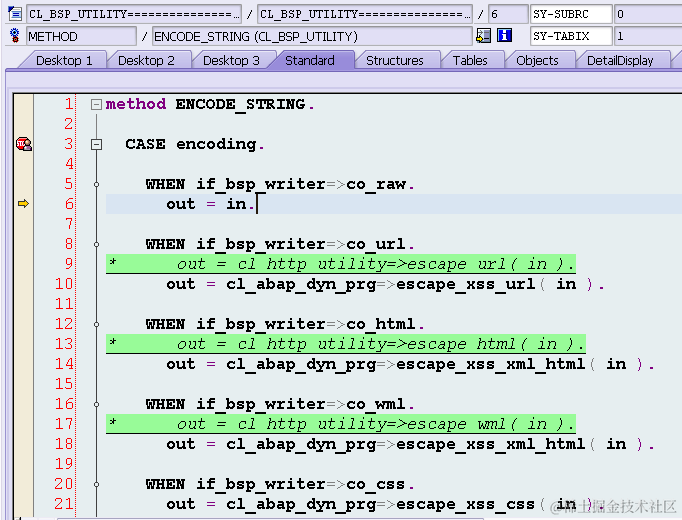The image size is (682, 520).
Task: Collapse the method ENCODE_STRING block
Action: [x=96, y=104]
